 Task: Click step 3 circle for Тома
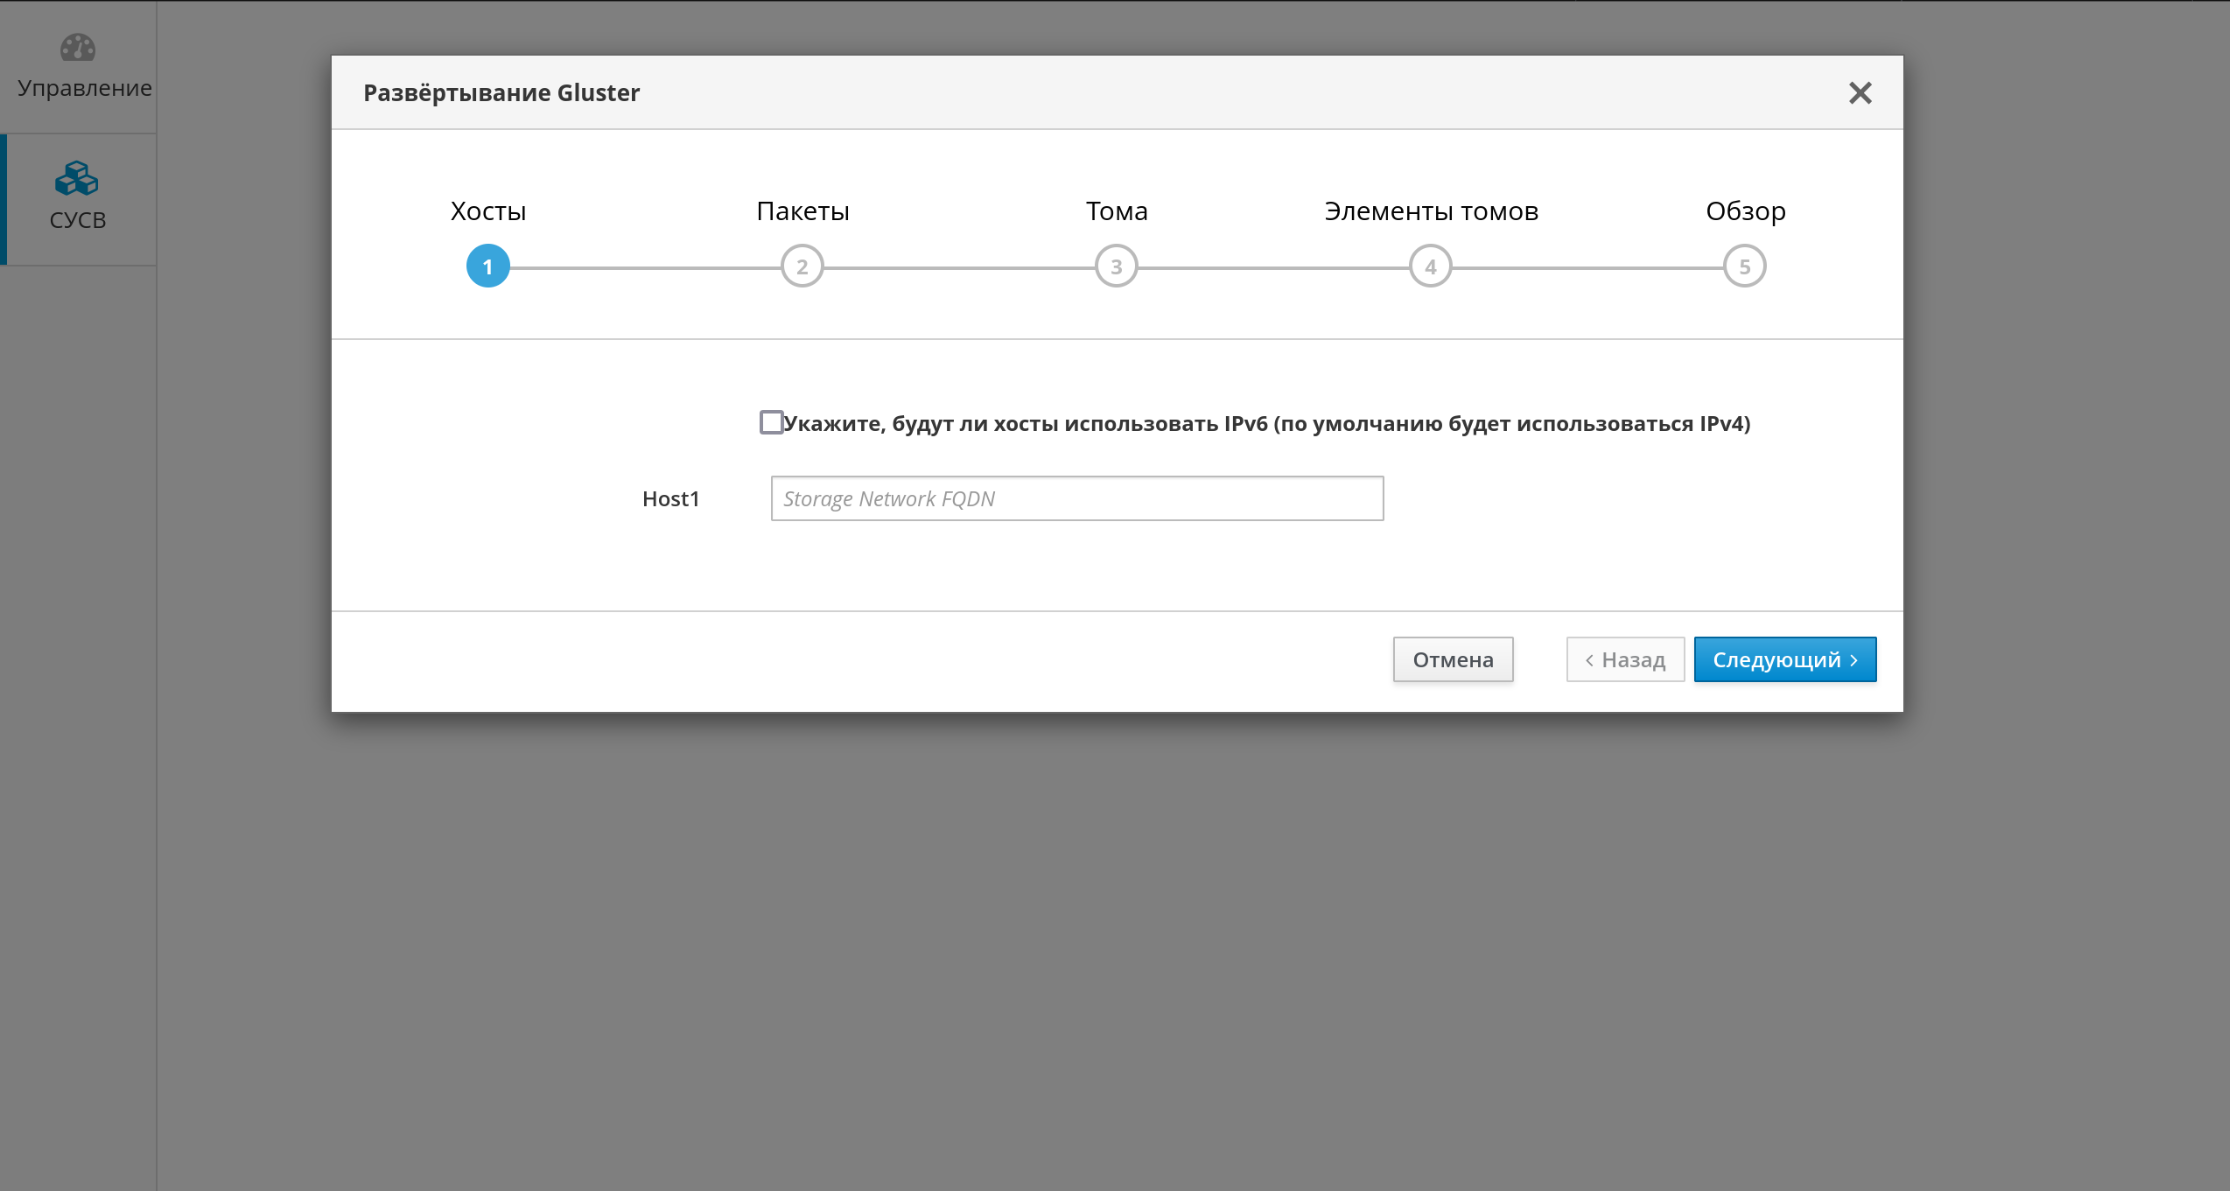click(1116, 267)
